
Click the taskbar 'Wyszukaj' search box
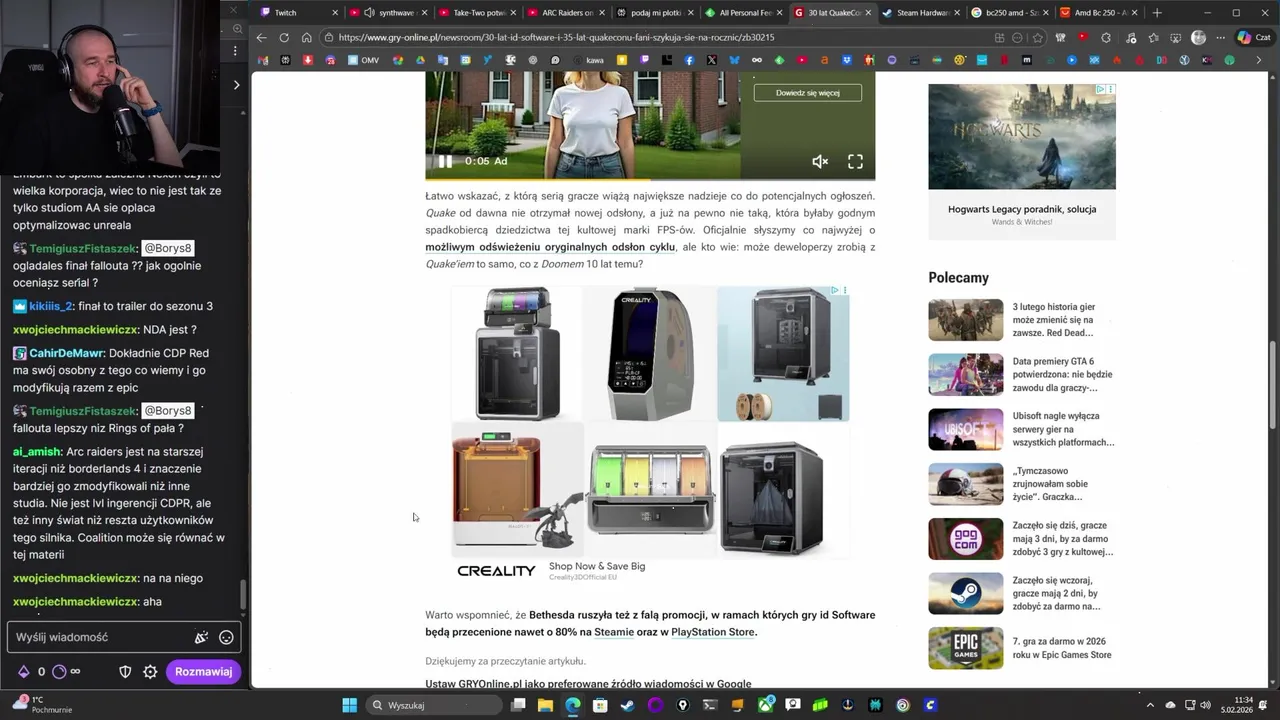pyautogui.click(x=433, y=705)
